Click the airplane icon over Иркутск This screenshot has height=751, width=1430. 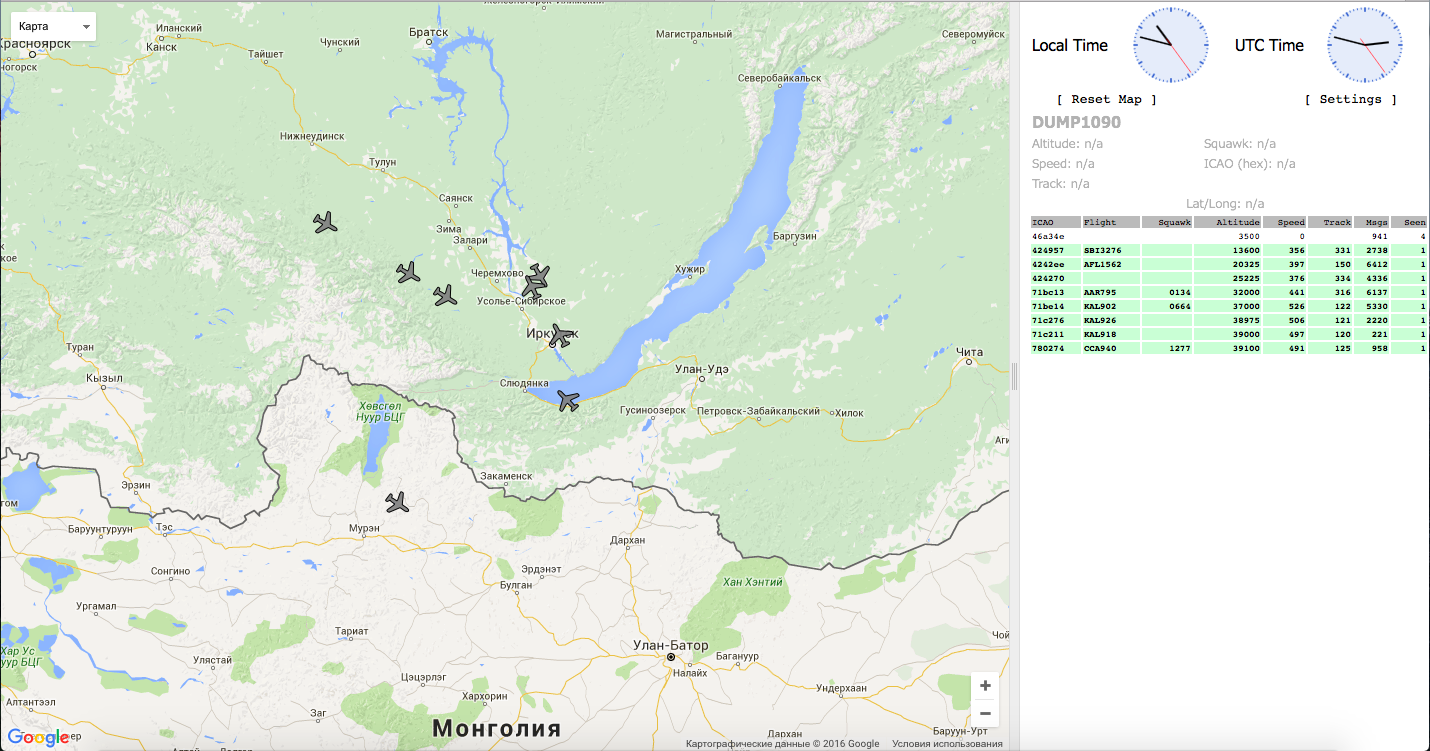[561, 337]
